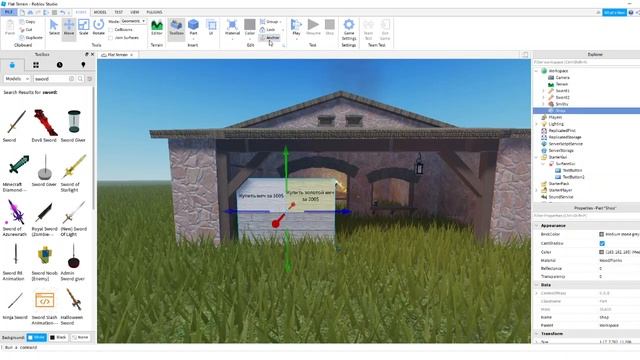Collapse the Appearance properties section
Image resolution: width=640 pixels, height=360 pixels.
point(537,226)
